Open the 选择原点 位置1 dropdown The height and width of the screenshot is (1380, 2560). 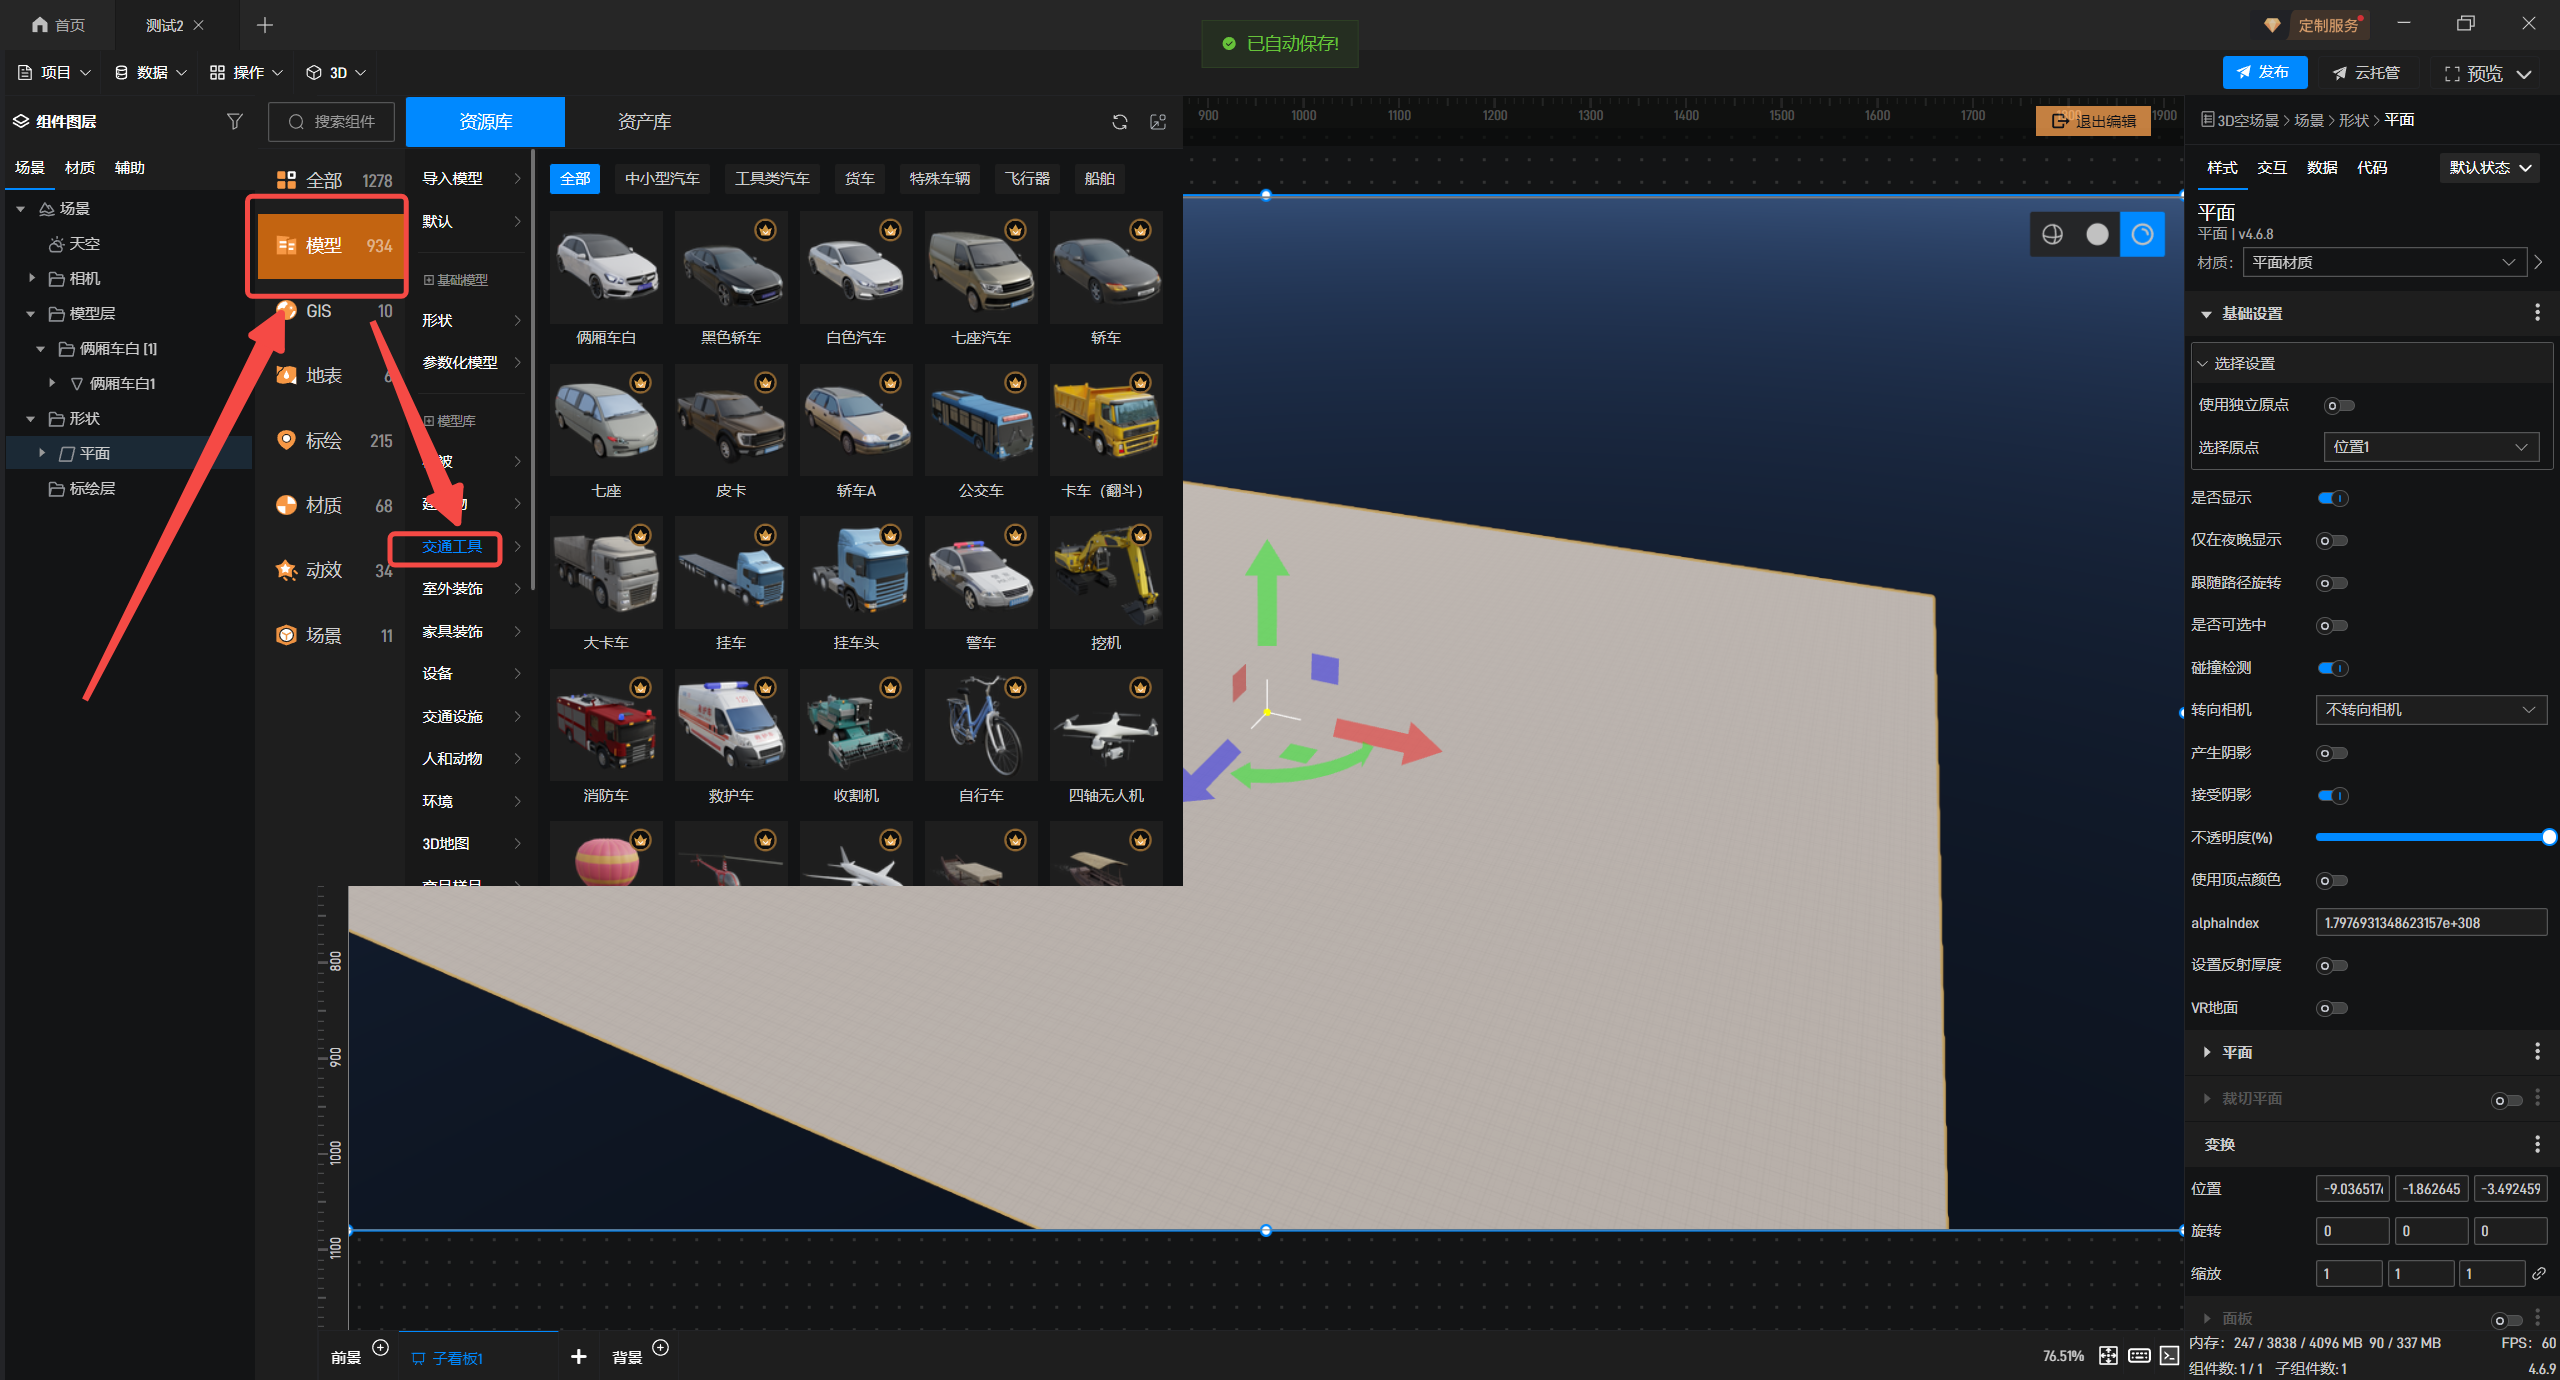[2430, 447]
